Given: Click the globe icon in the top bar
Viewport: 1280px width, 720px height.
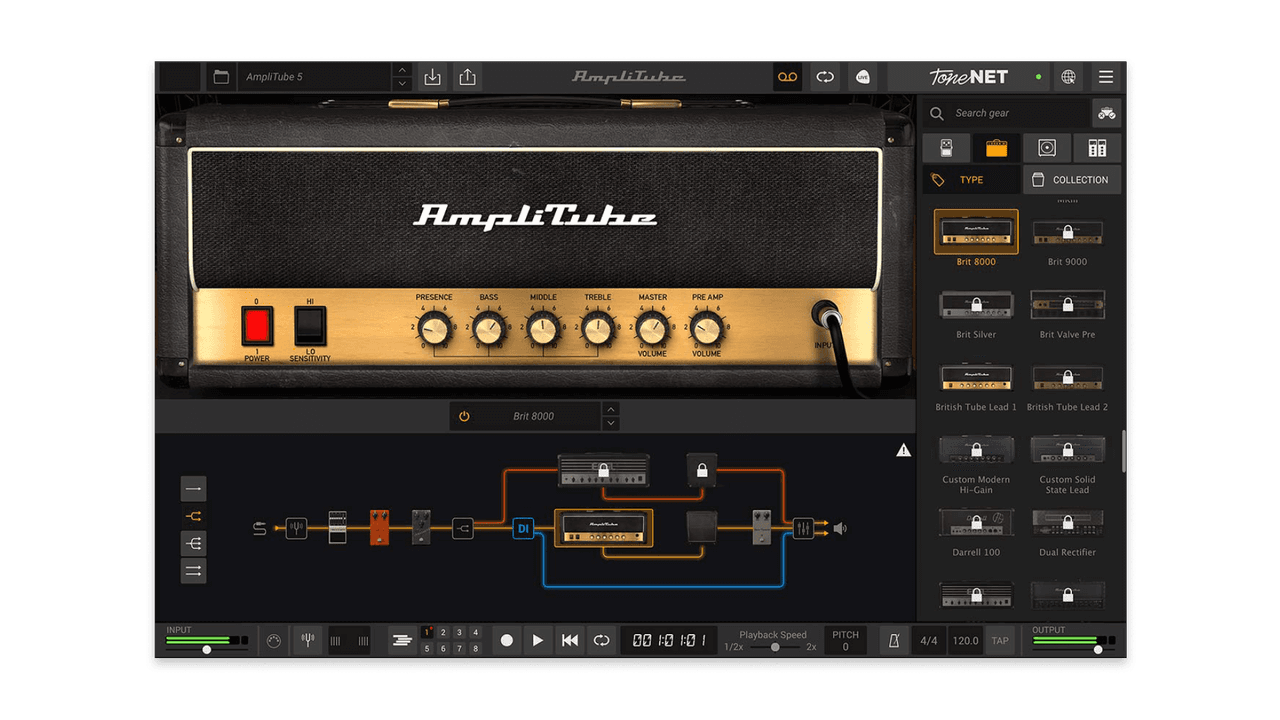Looking at the screenshot, I should pos(1068,76).
